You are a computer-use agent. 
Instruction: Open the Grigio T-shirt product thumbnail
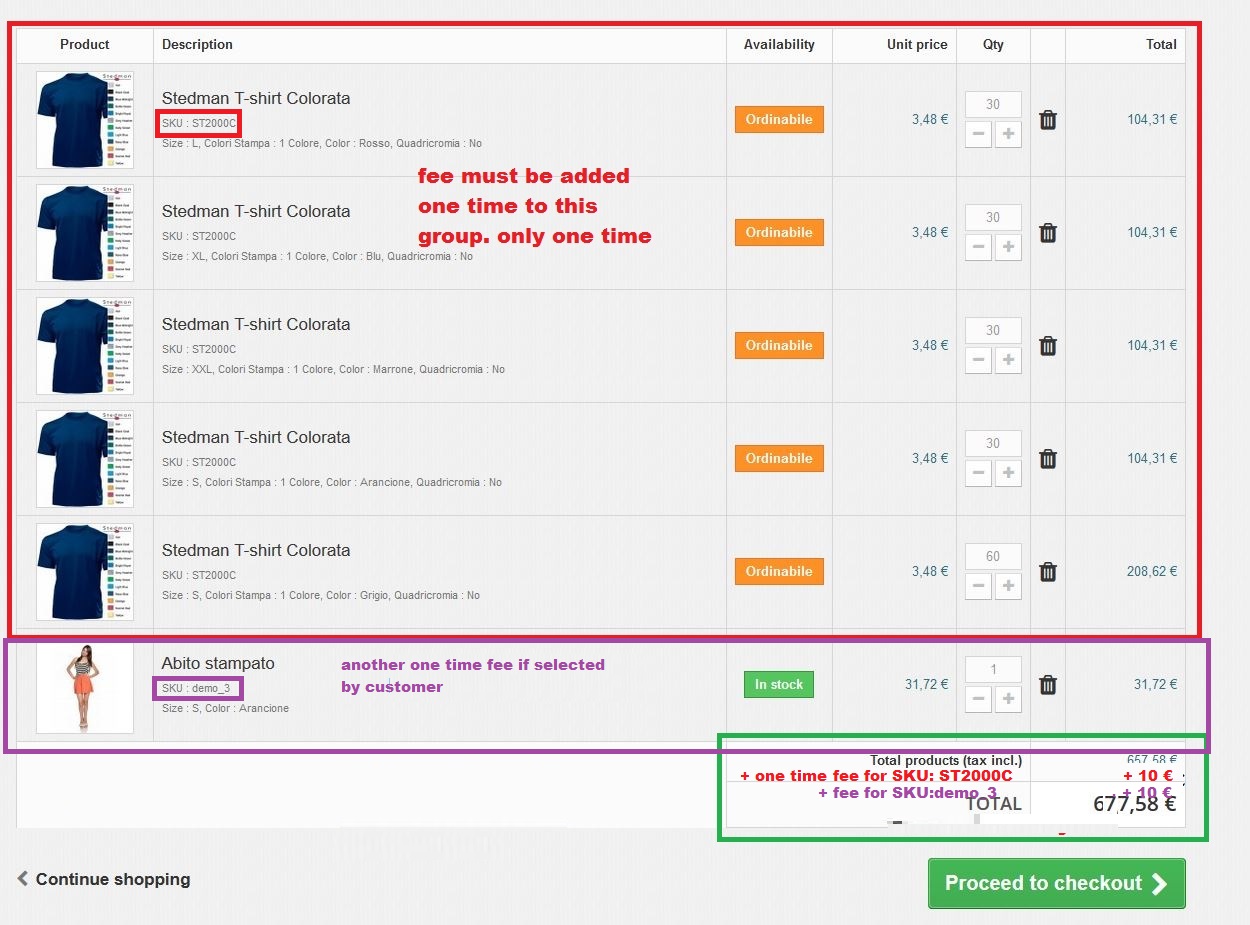point(85,572)
